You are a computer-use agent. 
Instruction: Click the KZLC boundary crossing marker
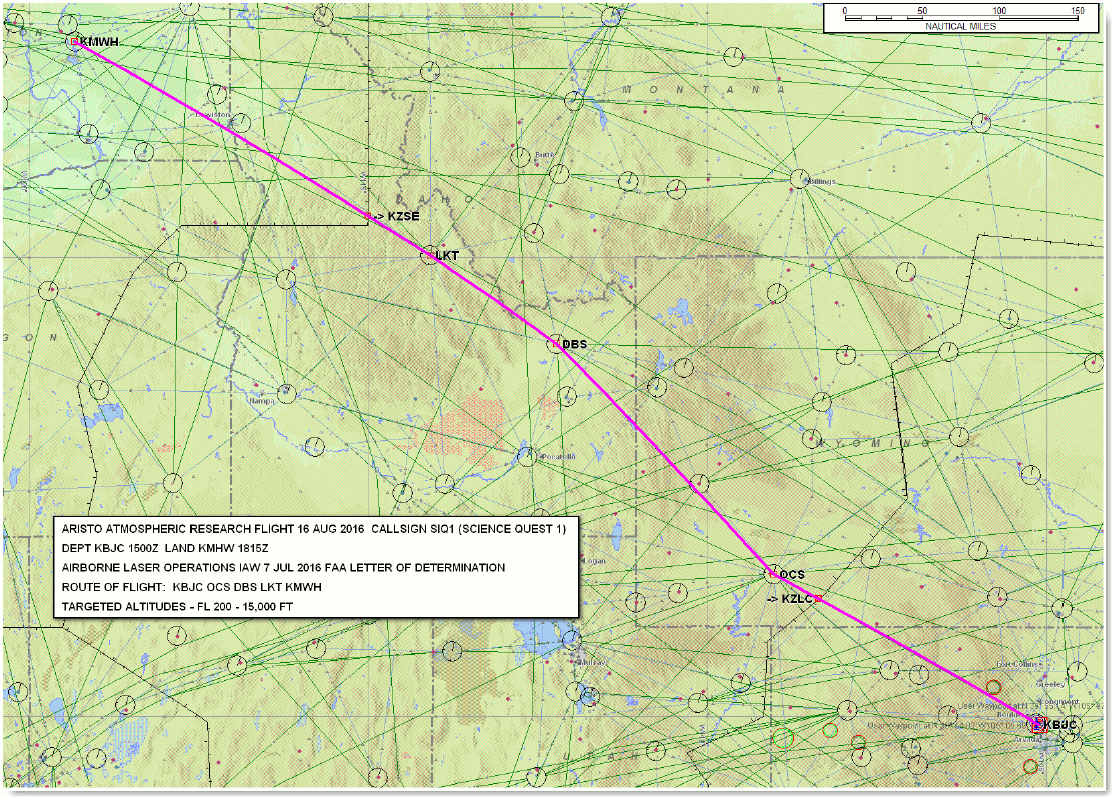coord(817,598)
